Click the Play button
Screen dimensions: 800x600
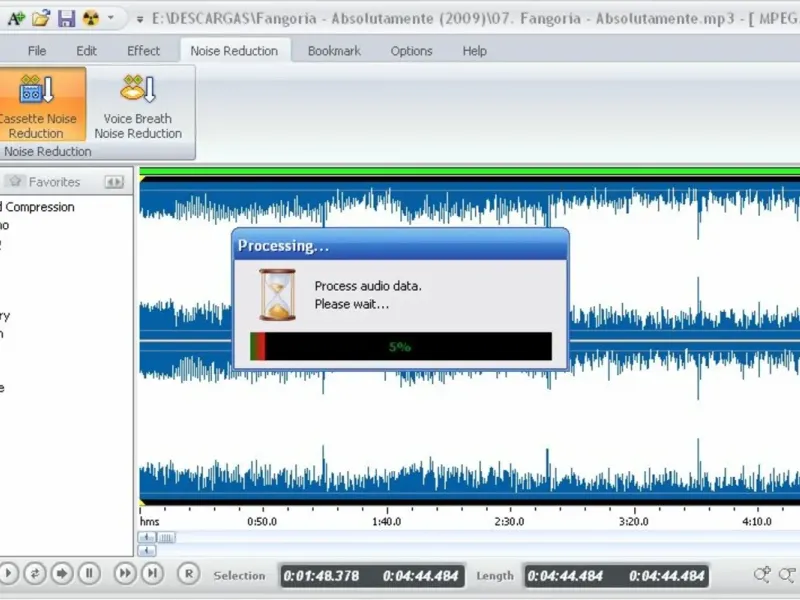click(8, 574)
